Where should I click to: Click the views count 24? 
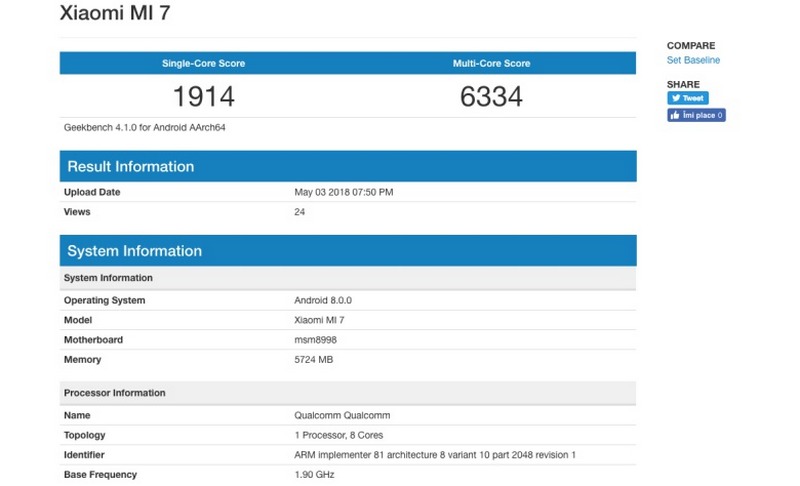tap(299, 212)
